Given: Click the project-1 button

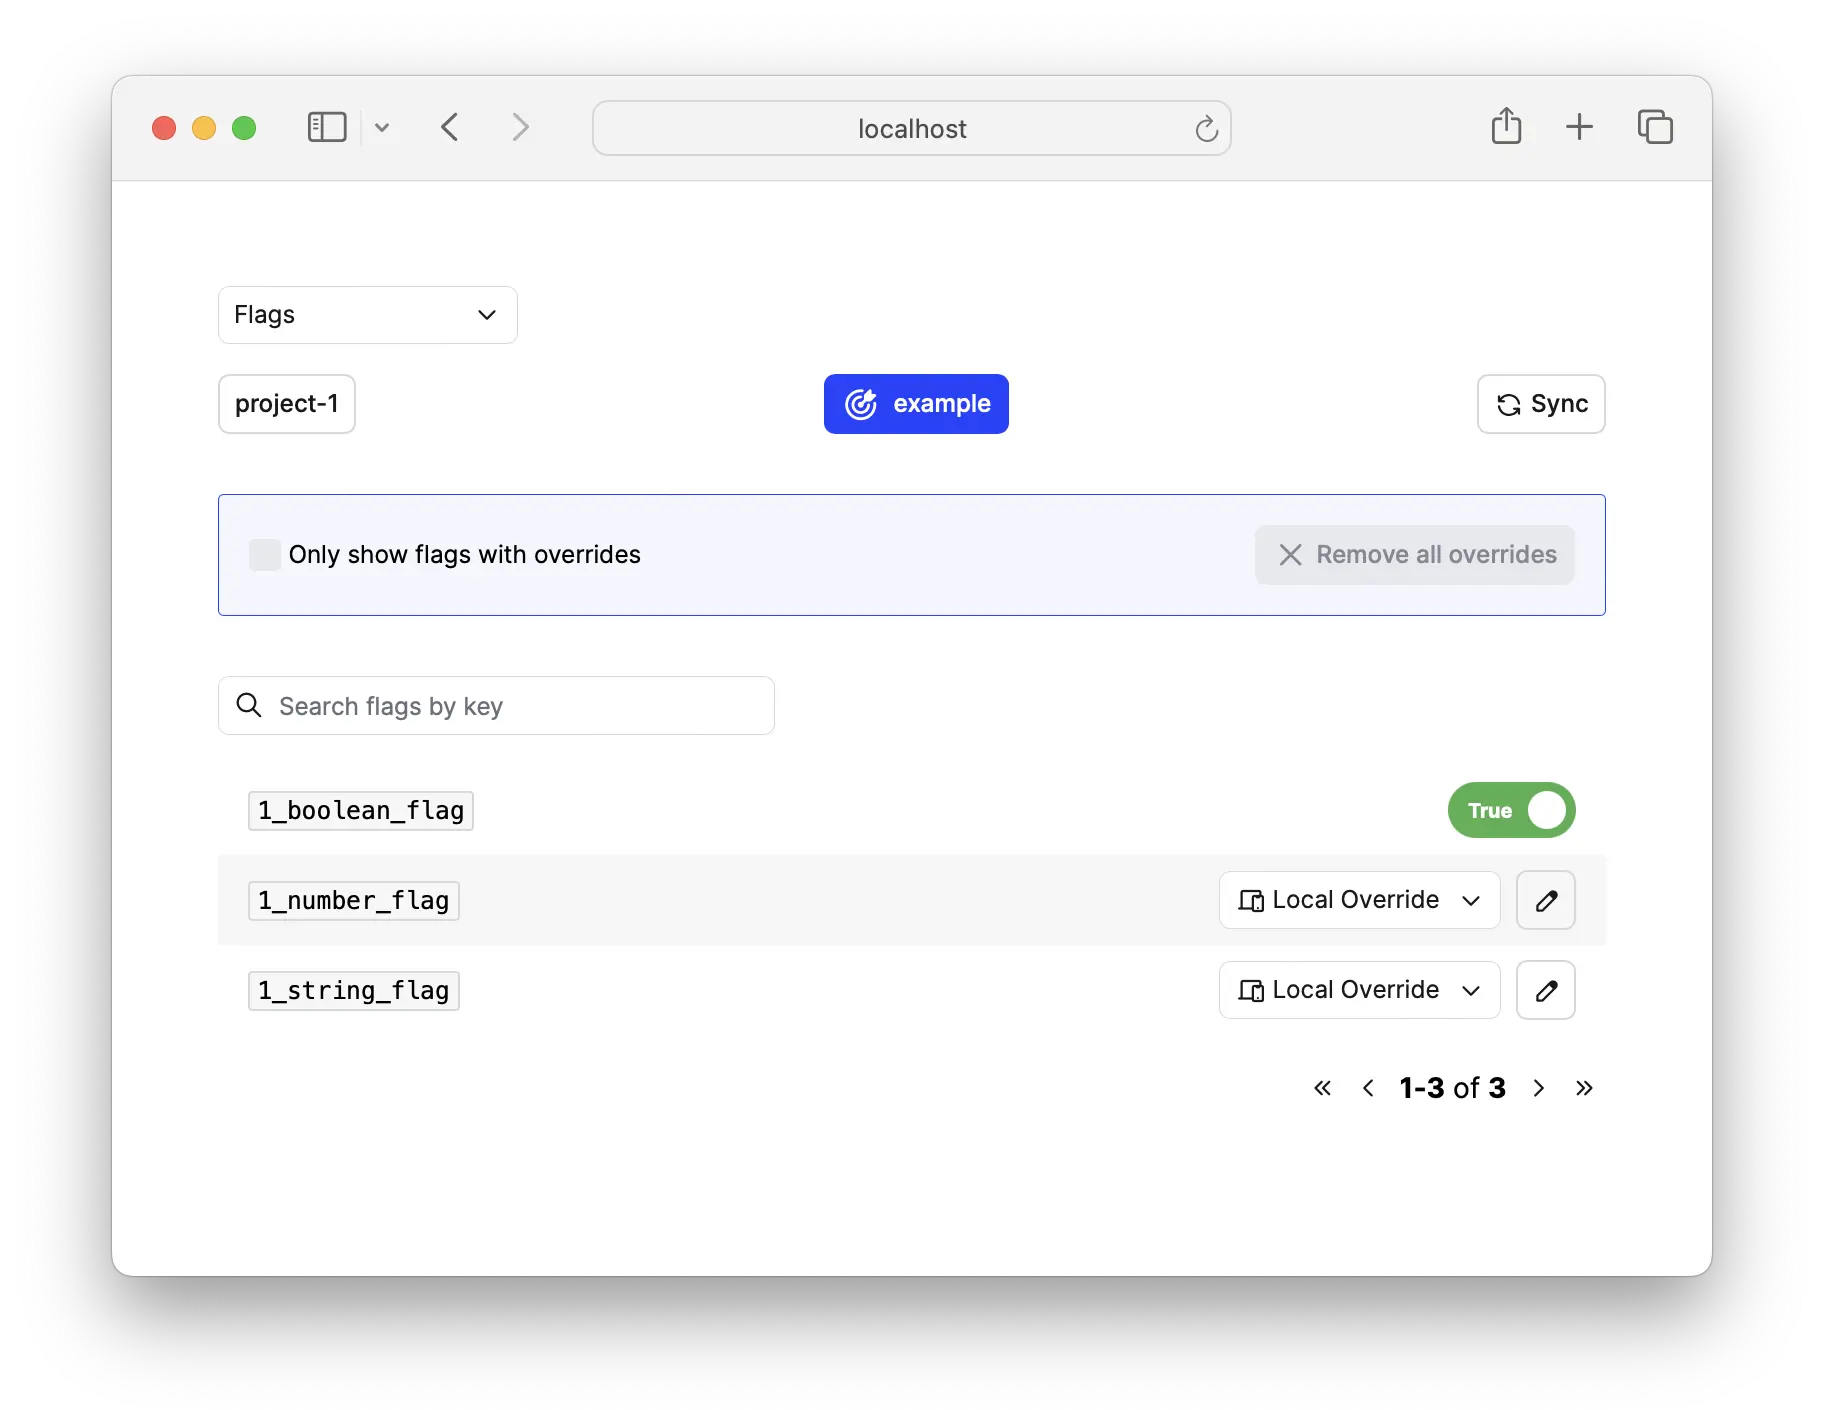Looking at the screenshot, I should pyautogui.click(x=287, y=404).
